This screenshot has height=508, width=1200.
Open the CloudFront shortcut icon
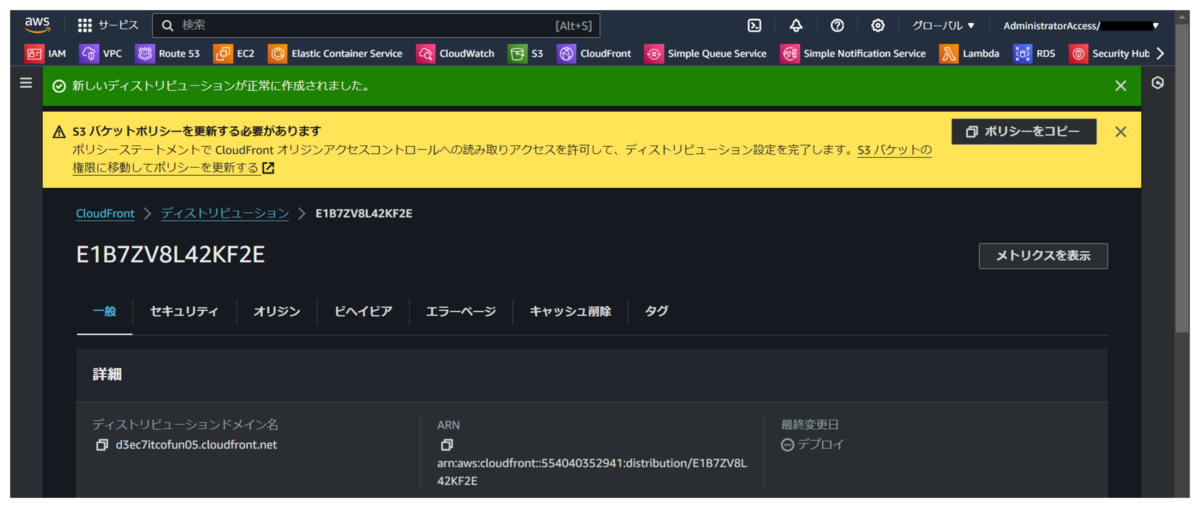pyautogui.click(x=566, y=54)
